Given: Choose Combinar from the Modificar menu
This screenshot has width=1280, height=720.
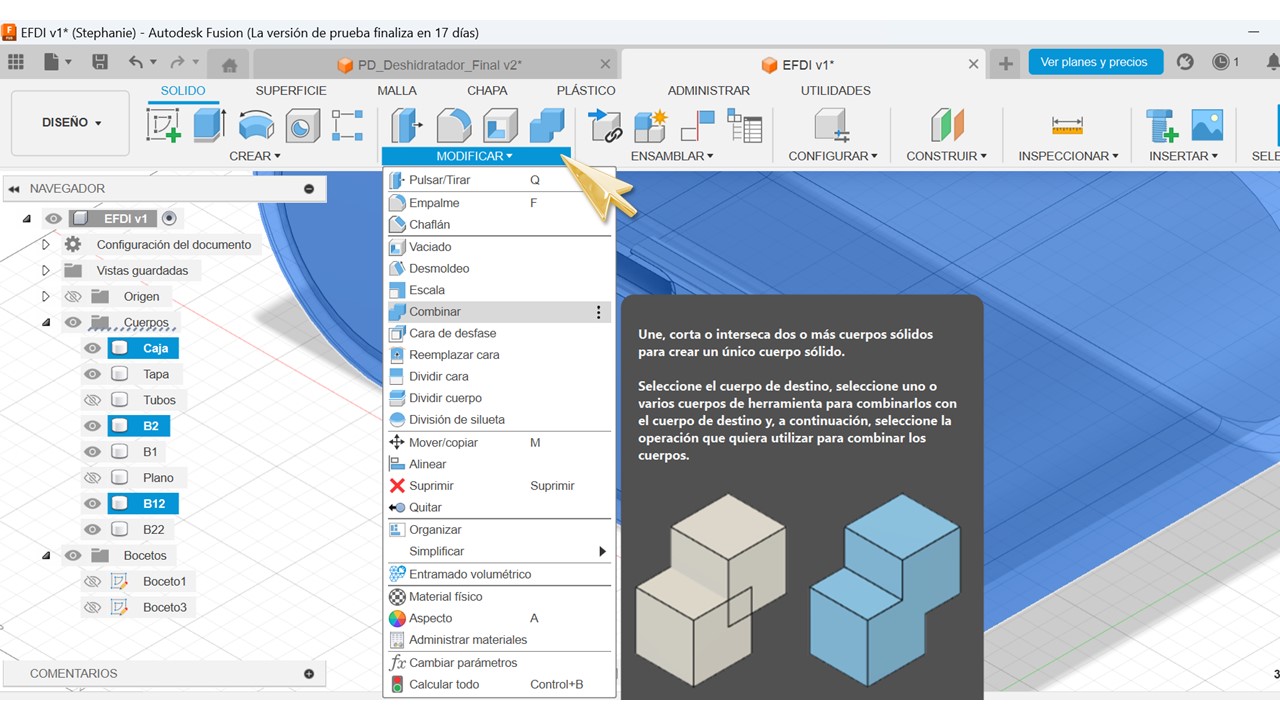Looking at the screenshot, I should click(x=435, y=312).
